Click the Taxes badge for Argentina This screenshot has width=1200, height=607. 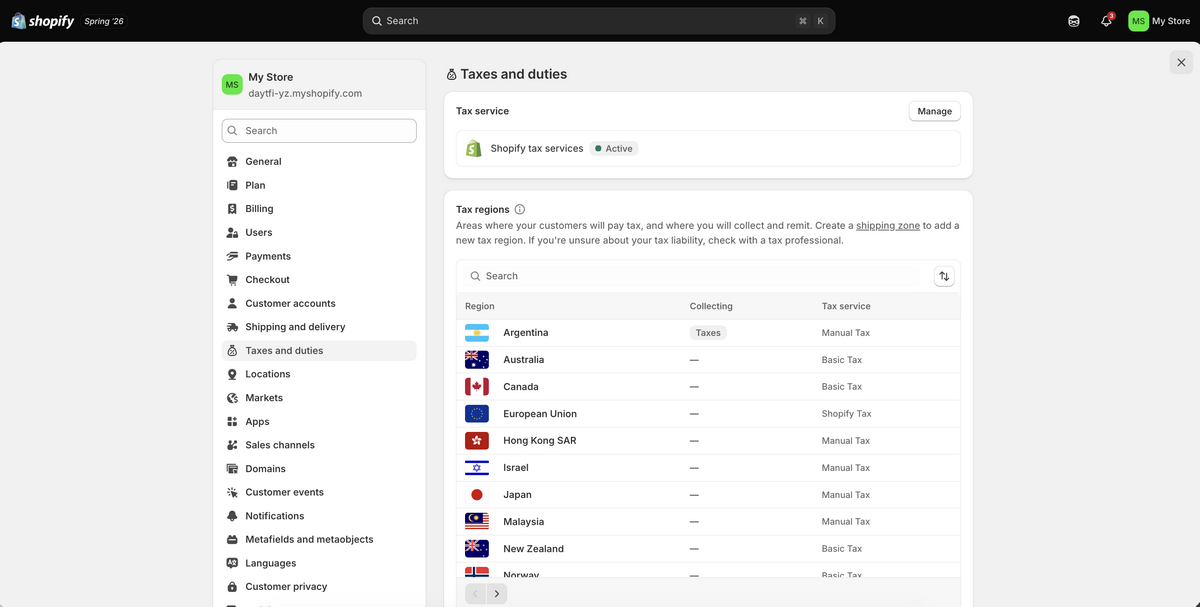pos(708,333)
